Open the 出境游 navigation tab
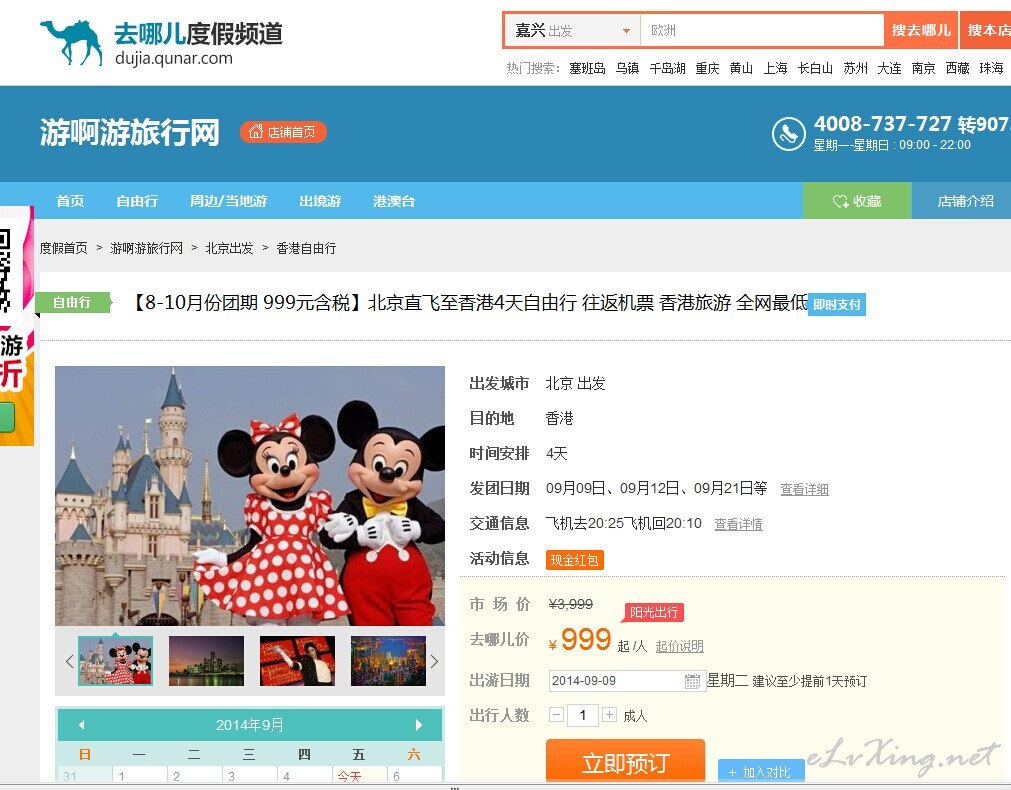1011x790 pixels. (320, 201)
